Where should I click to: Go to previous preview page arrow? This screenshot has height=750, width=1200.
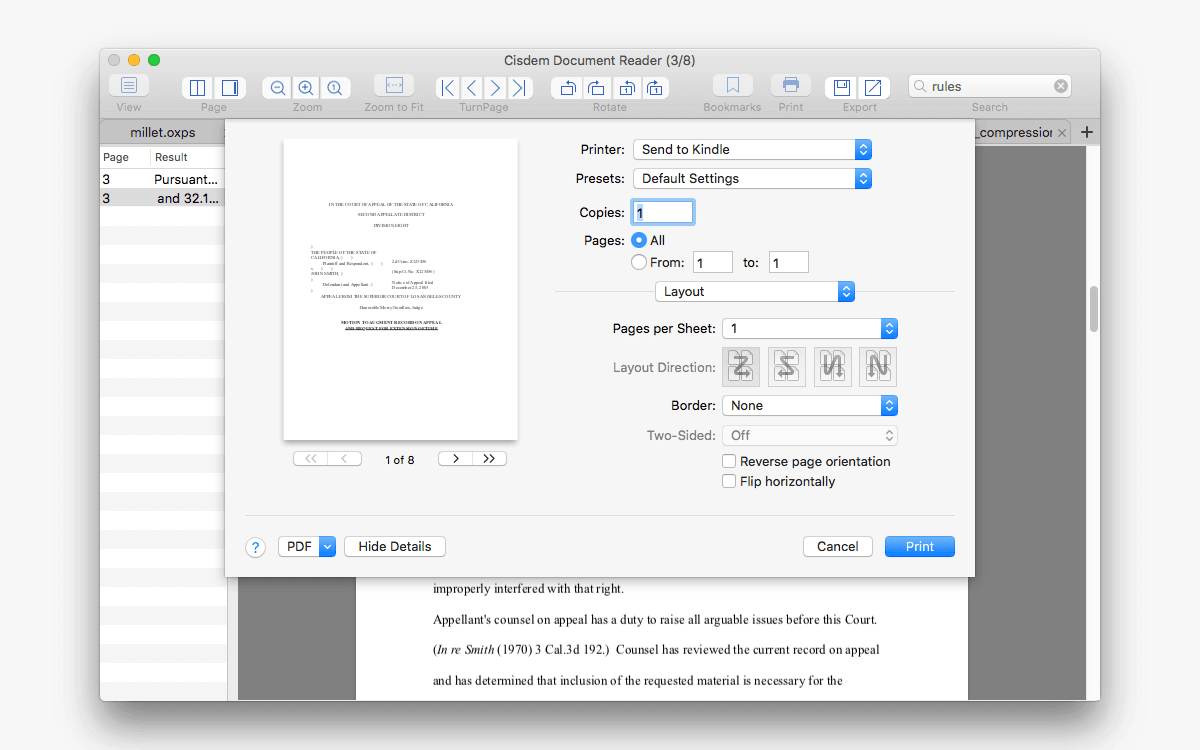[344, 459]
